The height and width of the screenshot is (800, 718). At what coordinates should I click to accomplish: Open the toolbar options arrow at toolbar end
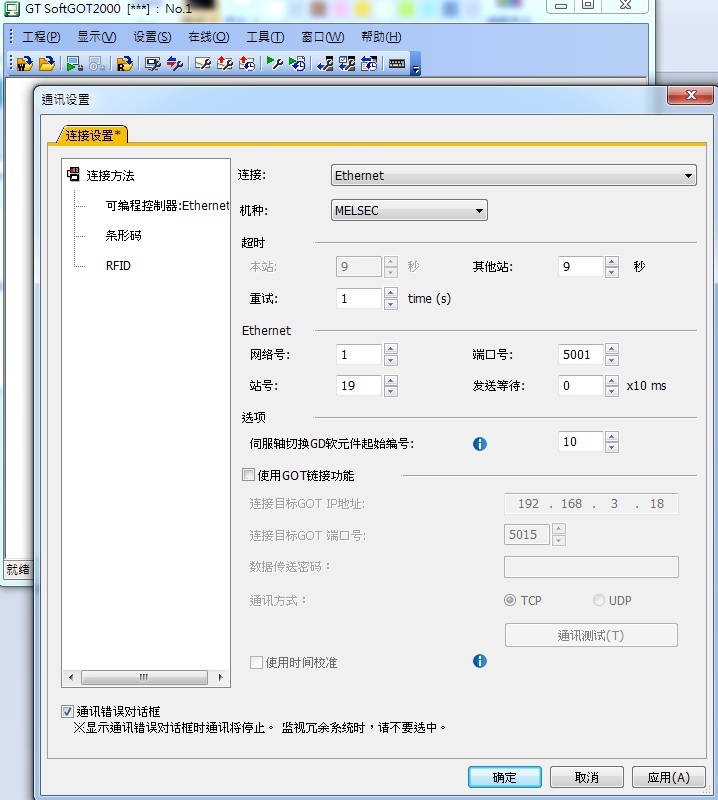click(416, 67)
